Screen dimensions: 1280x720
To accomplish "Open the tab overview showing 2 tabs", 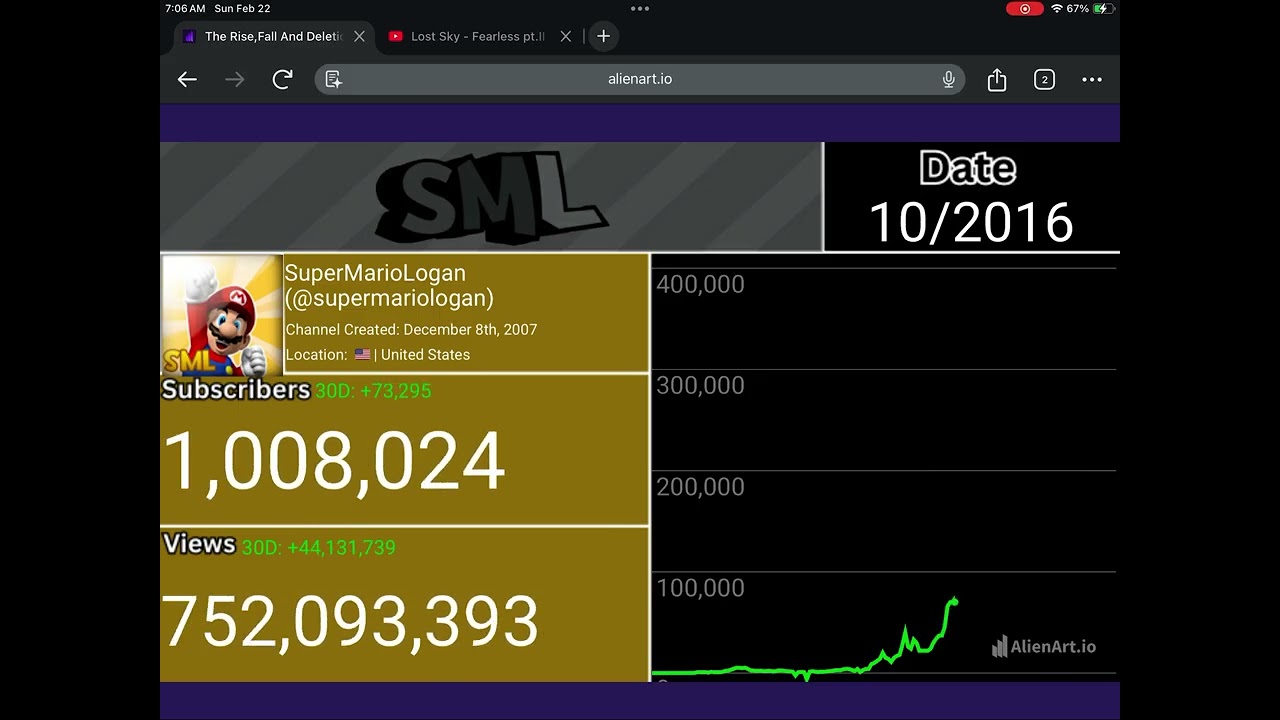I will click(1044, 80).
